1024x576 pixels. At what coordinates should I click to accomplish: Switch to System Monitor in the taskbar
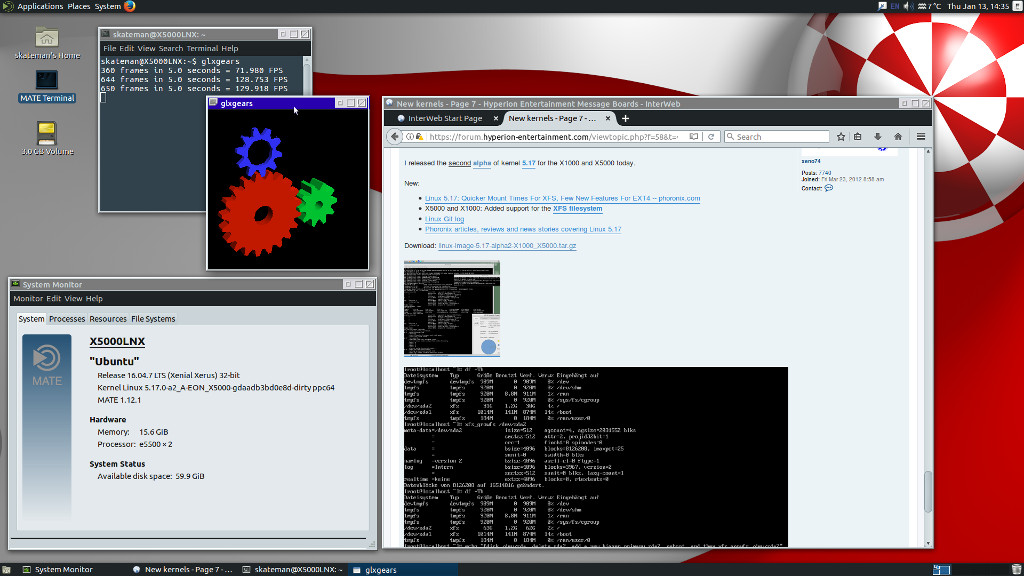tap(57, 569)
